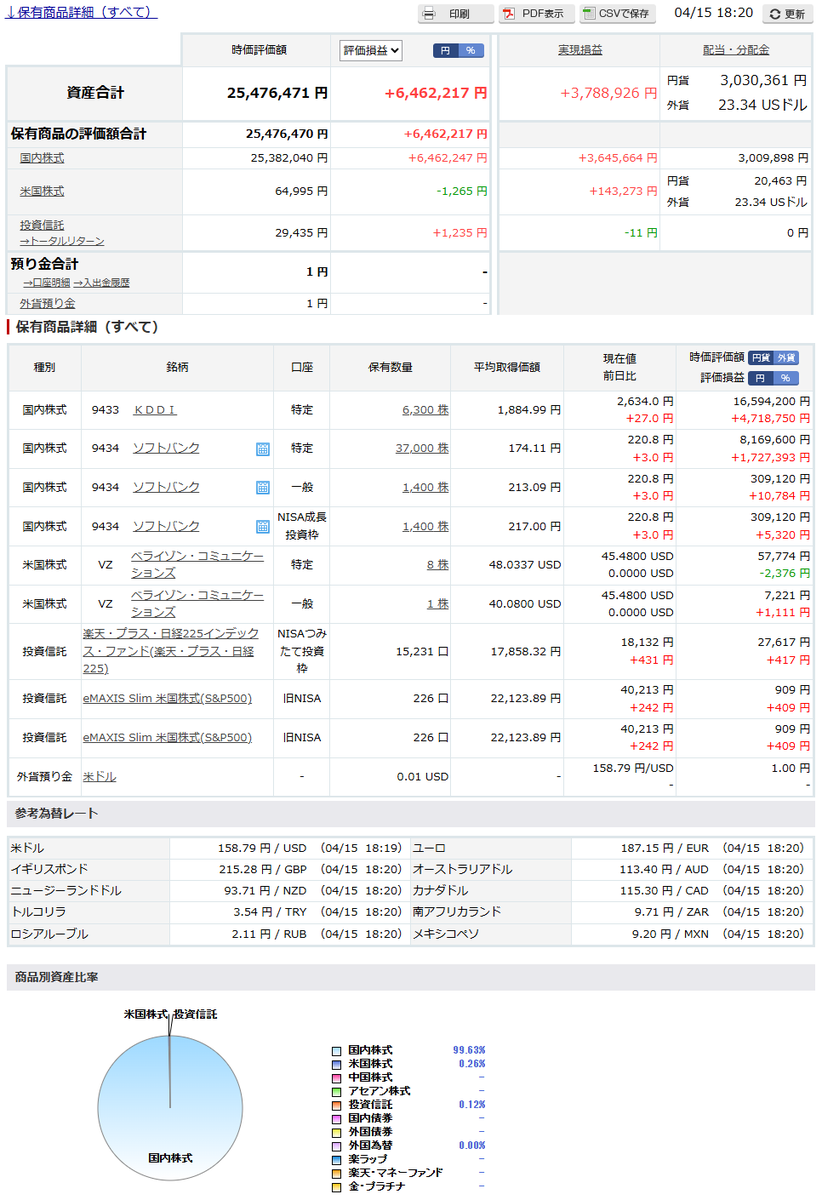The width and height of the screenshot is (822, 1200).
Task: Set table 評価損益 column to %
Action: [786, 378]
